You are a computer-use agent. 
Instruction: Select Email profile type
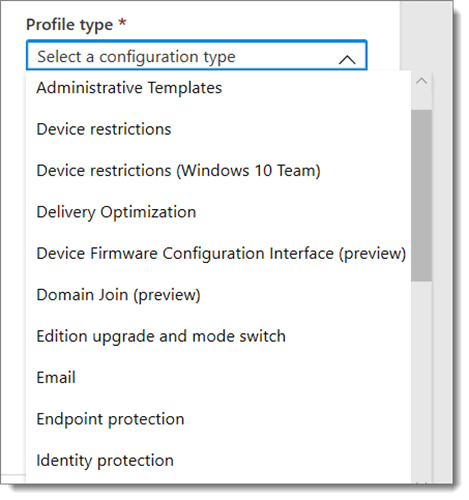[56, 378]
